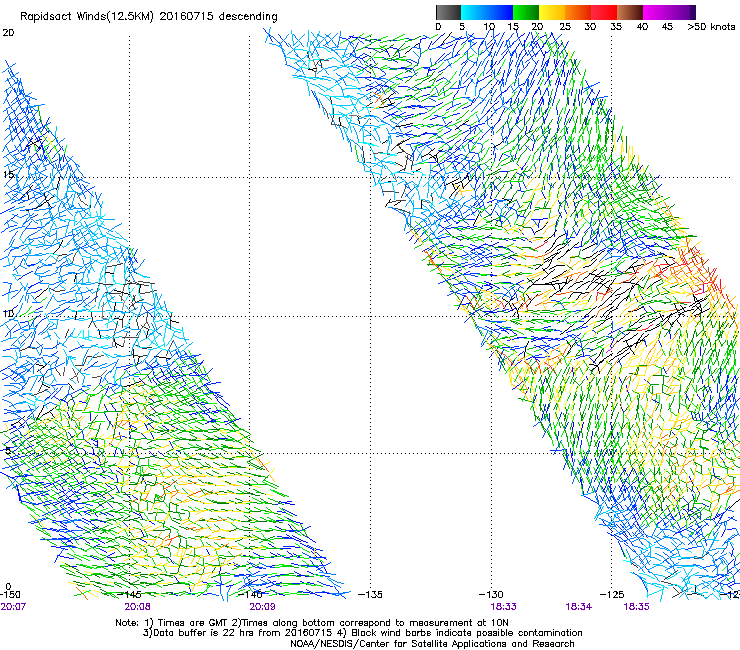Click the purple time stamp '18:33'
Image resolution: width=740 pixels, height=650 pixels.
pyautogui.click(x=503, y=607)
